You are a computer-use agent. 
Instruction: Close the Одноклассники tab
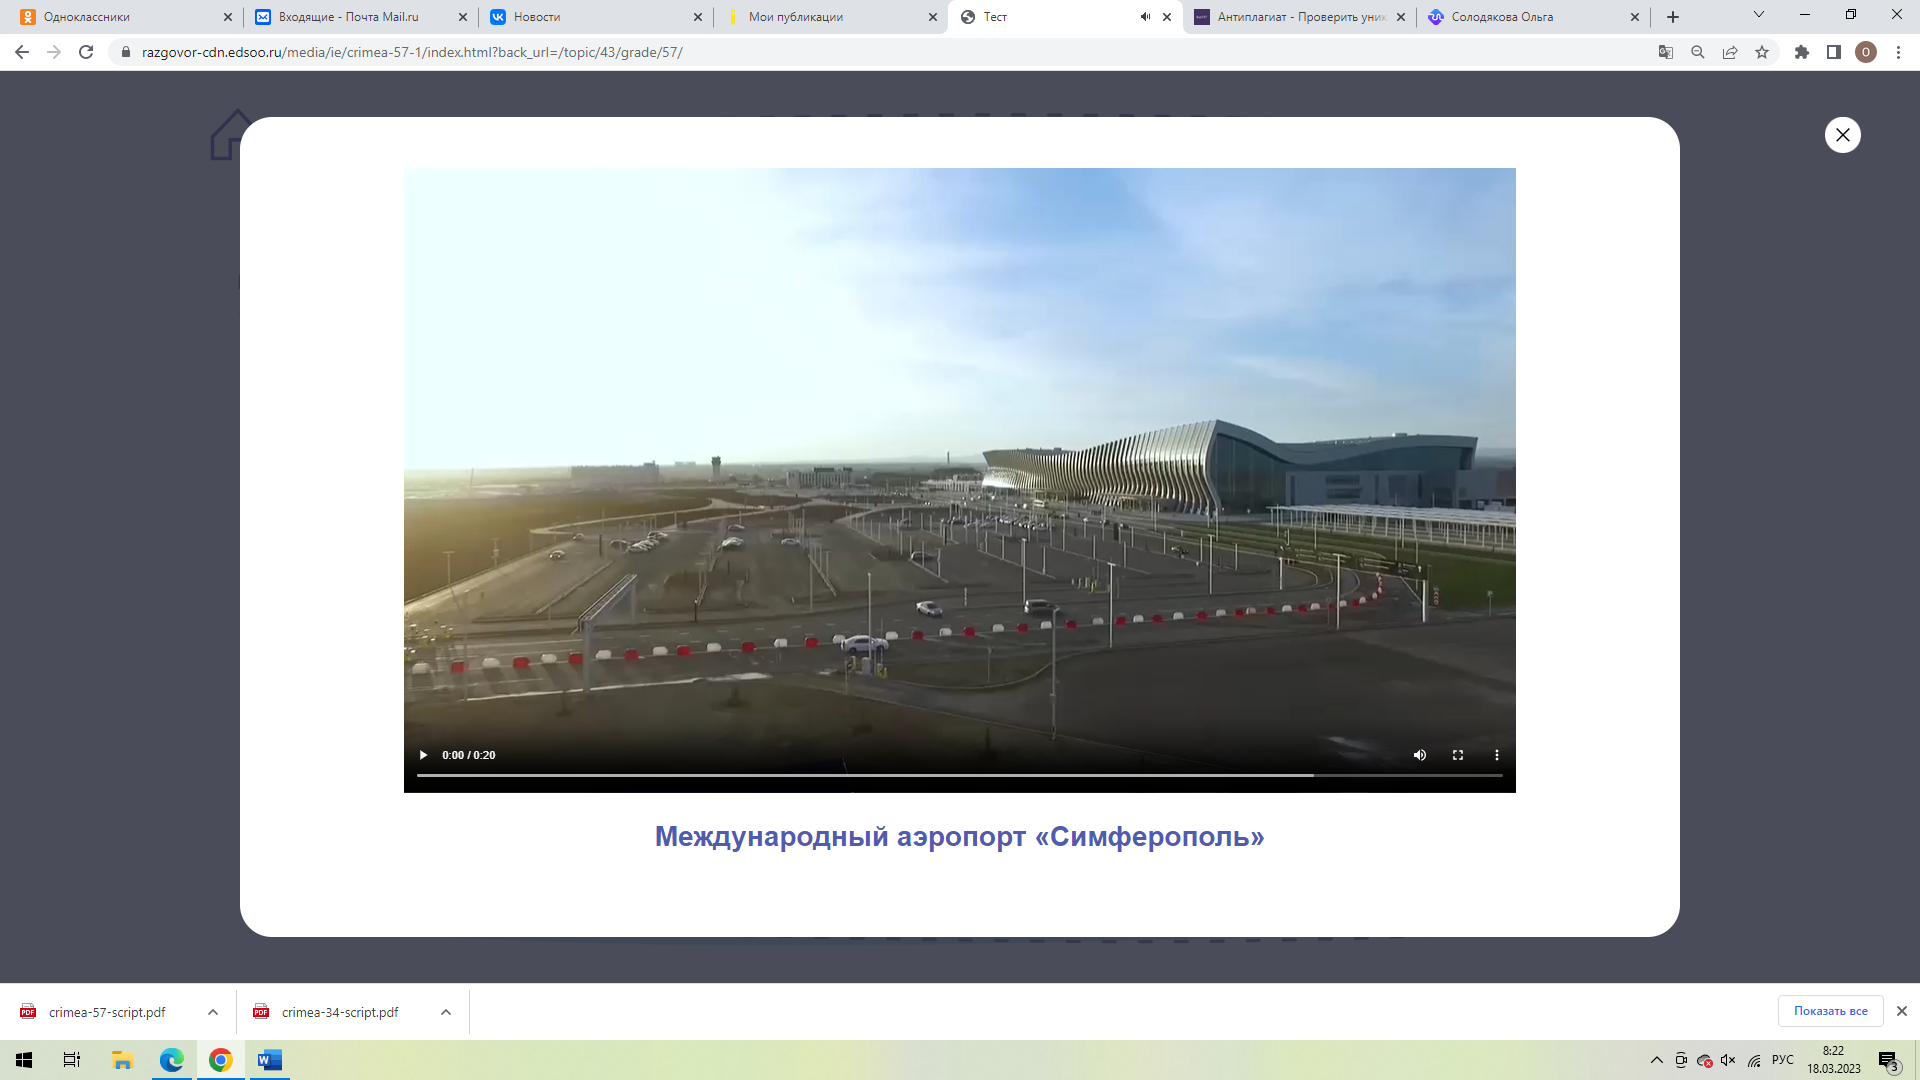tap(228, 17)
